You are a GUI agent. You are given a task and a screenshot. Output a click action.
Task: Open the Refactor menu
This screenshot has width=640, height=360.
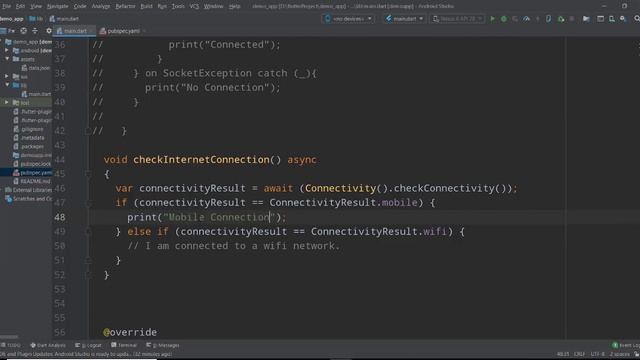[125, 6]
